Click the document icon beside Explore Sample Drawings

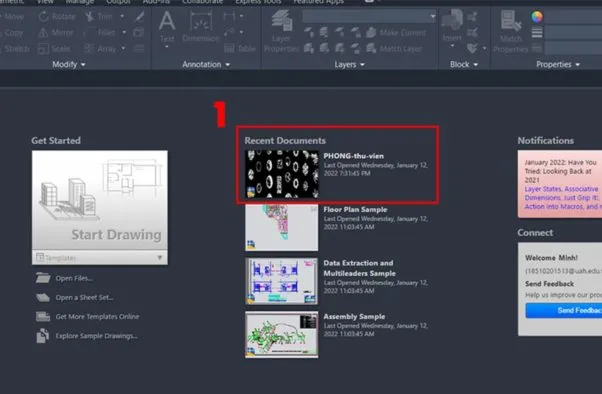43,336
